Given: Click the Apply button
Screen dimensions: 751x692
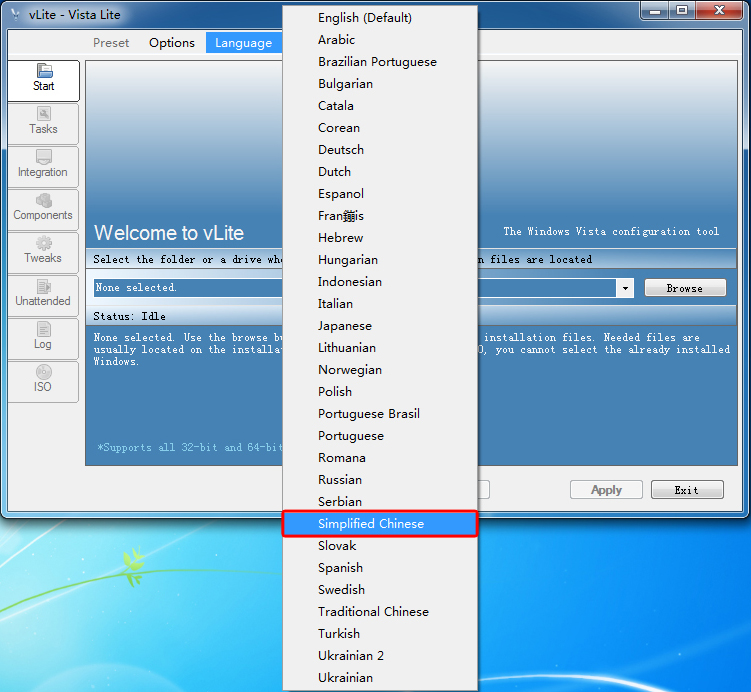Looking at the screenshot, I should coord(606,490).
